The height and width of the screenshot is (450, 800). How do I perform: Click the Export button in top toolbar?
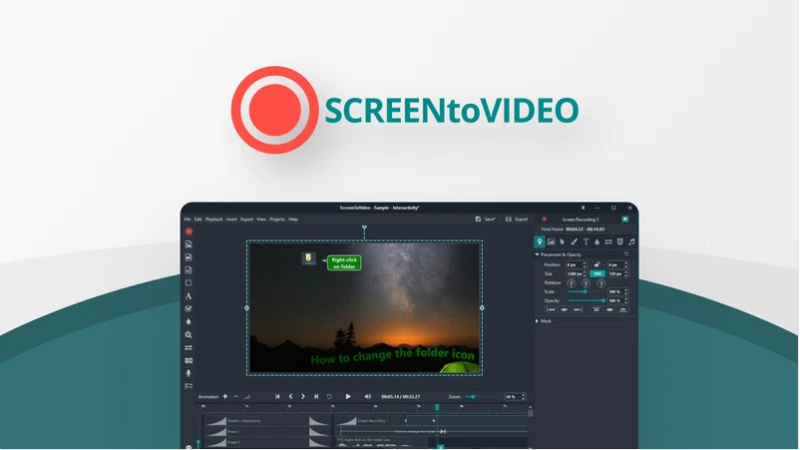coord(518,218)
